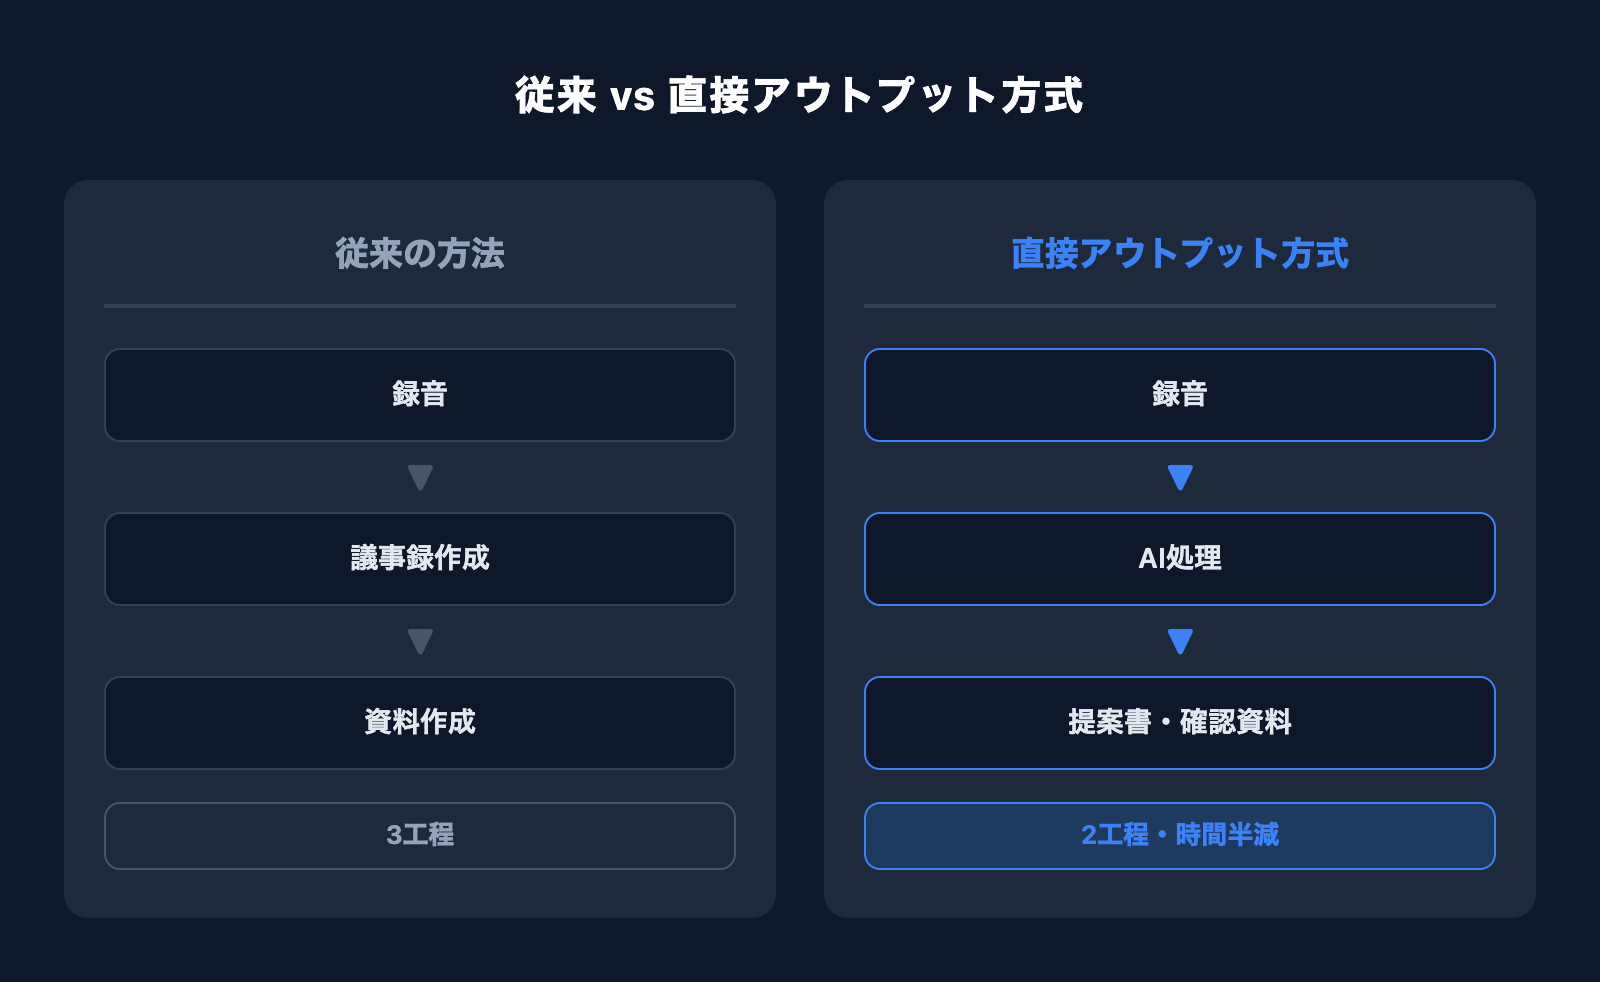The width and height of the screenshot is (1600, 982).
Task: Click the left 従来の方法 card panel background
Action: click(84, 600)
